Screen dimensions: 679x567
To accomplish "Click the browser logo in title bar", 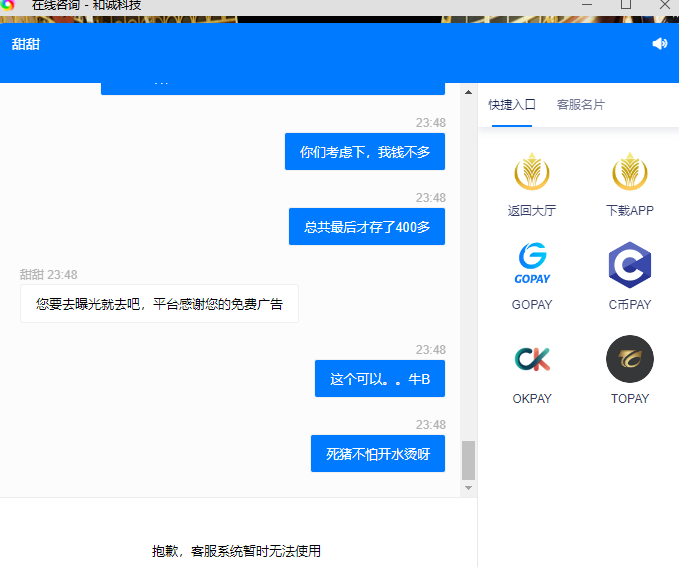I will 8,5.
